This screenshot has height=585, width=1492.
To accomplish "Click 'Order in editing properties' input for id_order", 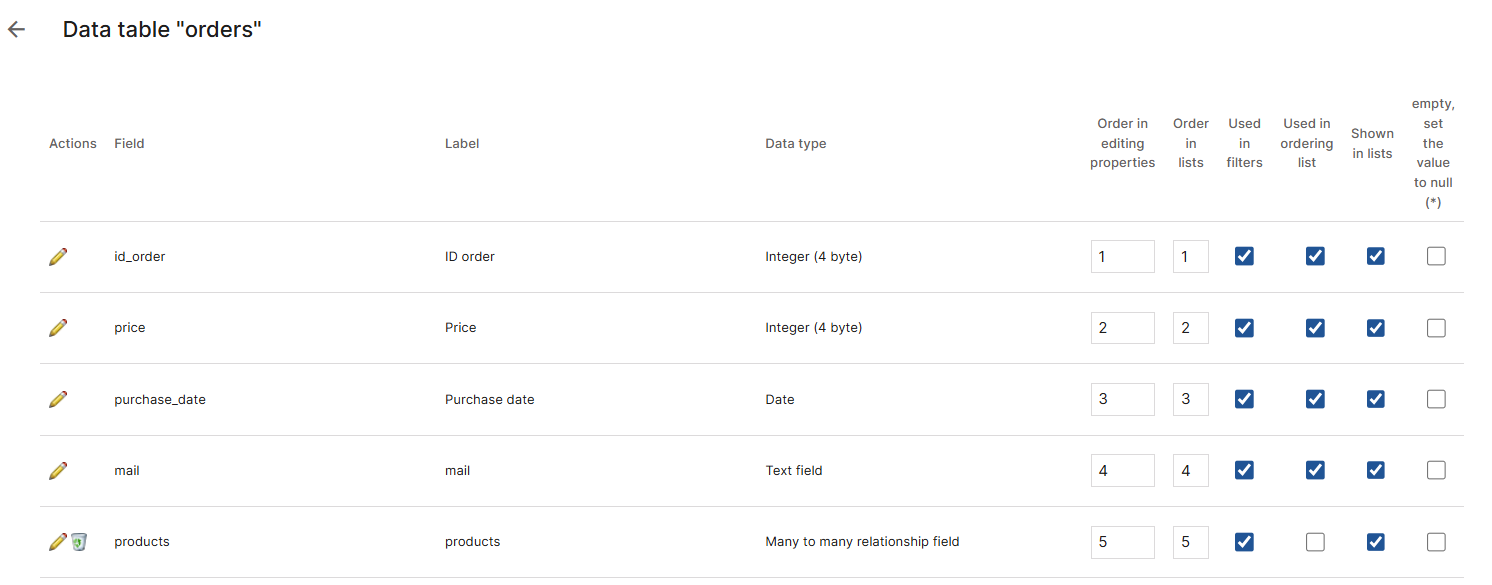I will point(1122,256).
